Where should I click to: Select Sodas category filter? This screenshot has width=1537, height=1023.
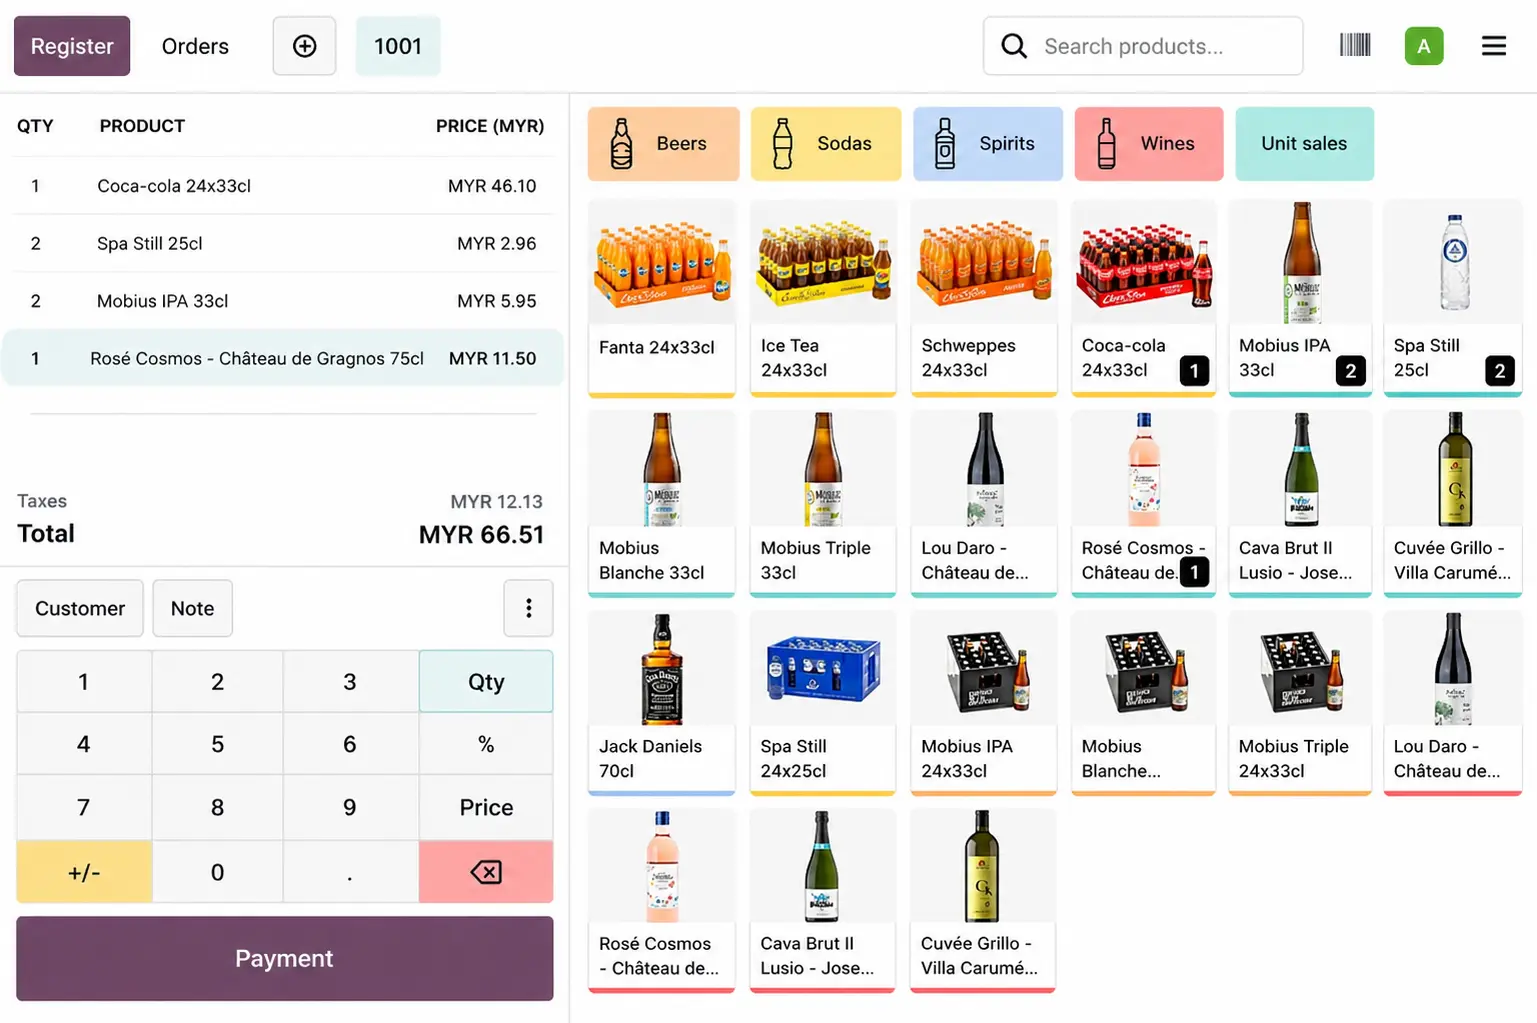coord(825,144)
